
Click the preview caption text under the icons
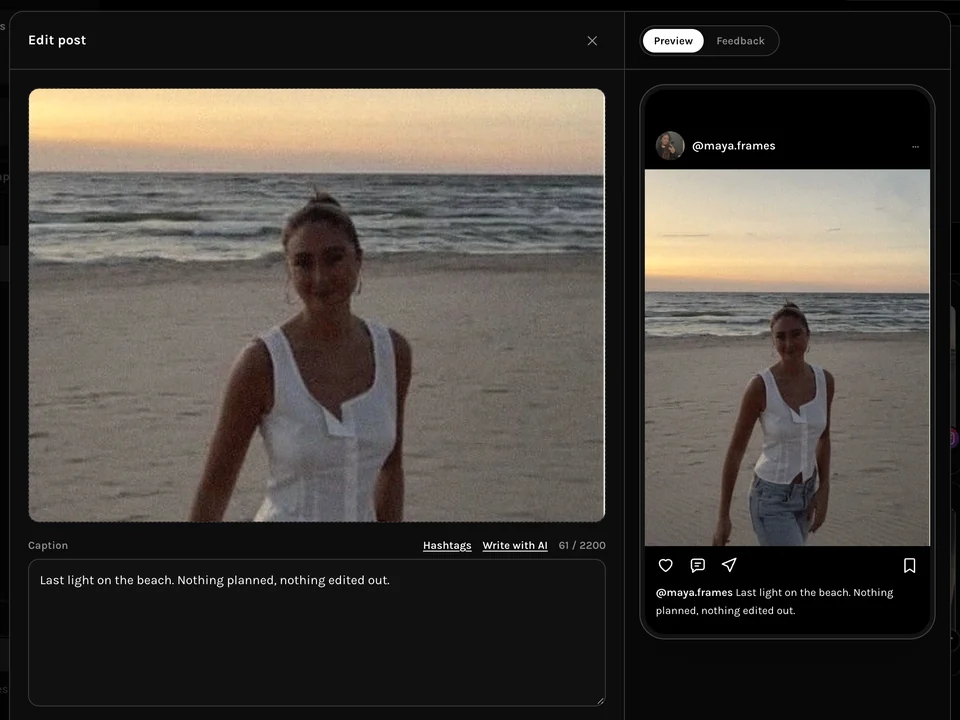coord(774,601)
